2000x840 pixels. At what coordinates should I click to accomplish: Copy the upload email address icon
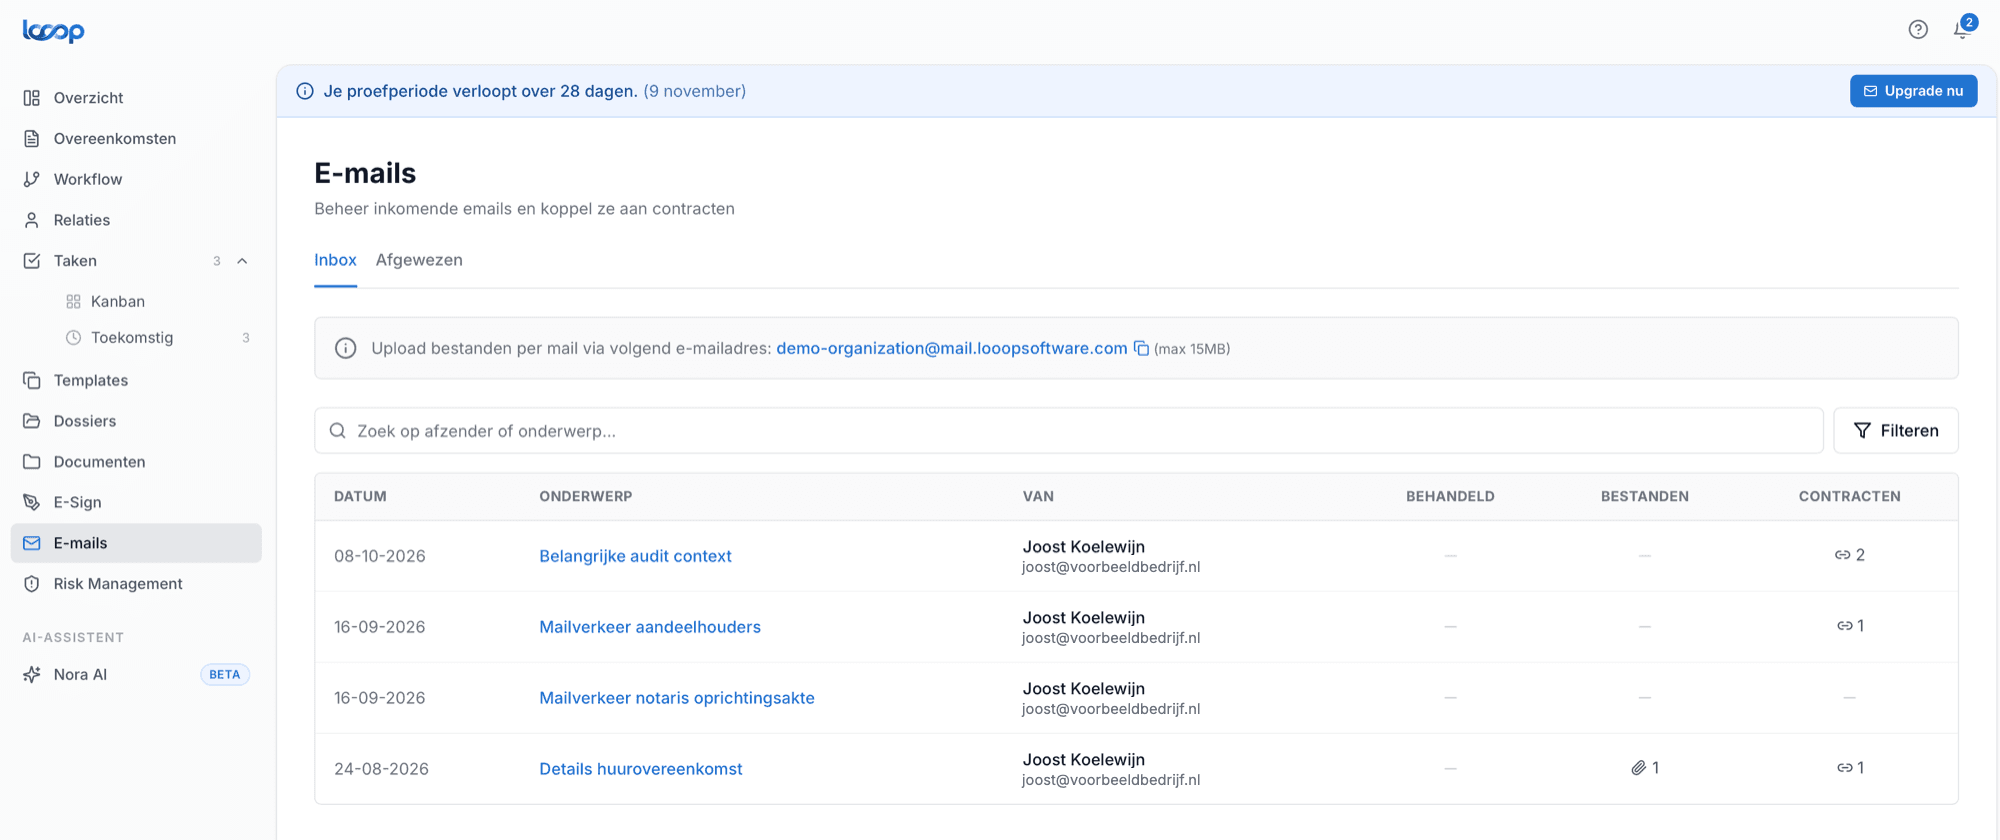coord(1141,348)
